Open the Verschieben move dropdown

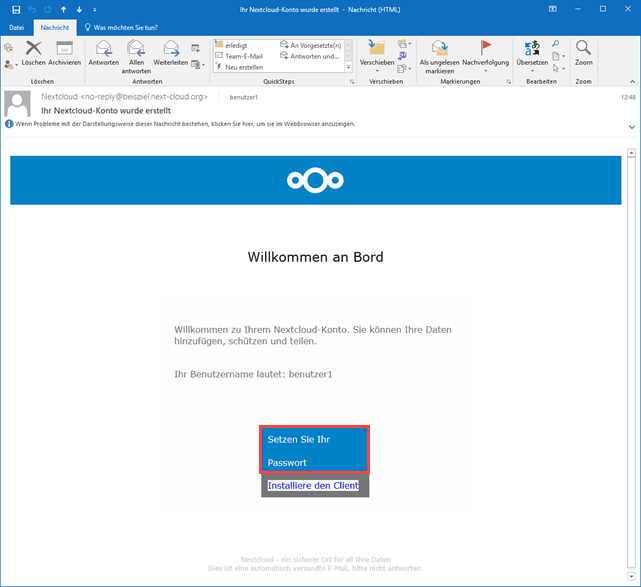point(377,56)
